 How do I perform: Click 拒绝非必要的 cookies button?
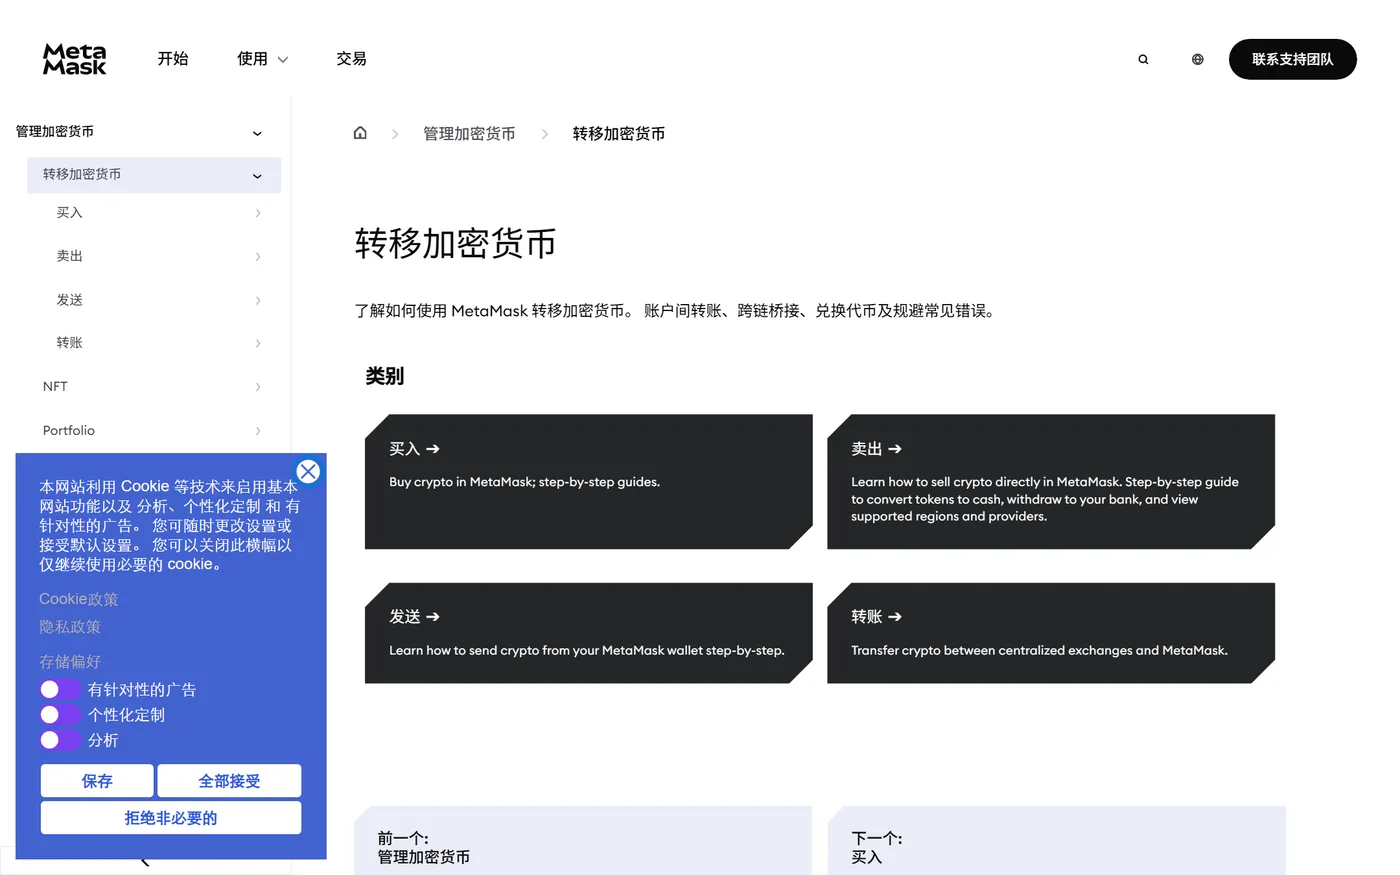tap(171, 818)
